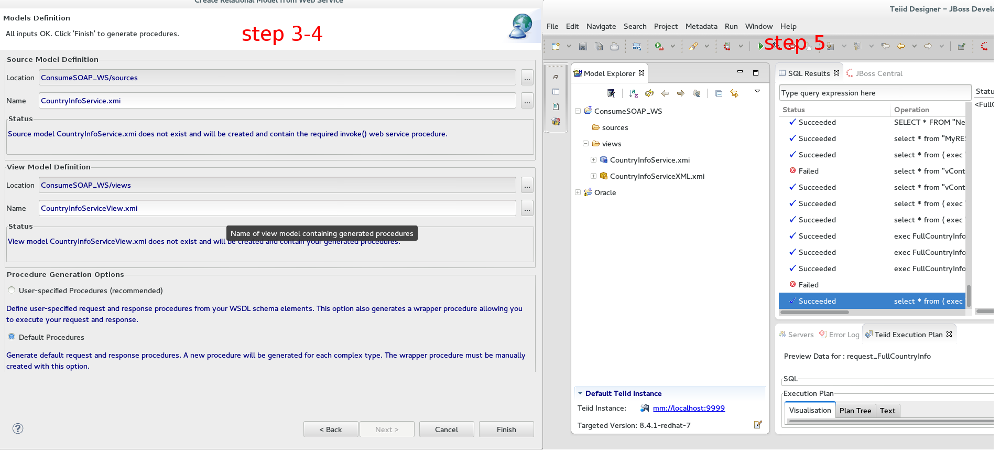
Task: Click the Save All toolbar icon
Action: [x=599, y=47]
